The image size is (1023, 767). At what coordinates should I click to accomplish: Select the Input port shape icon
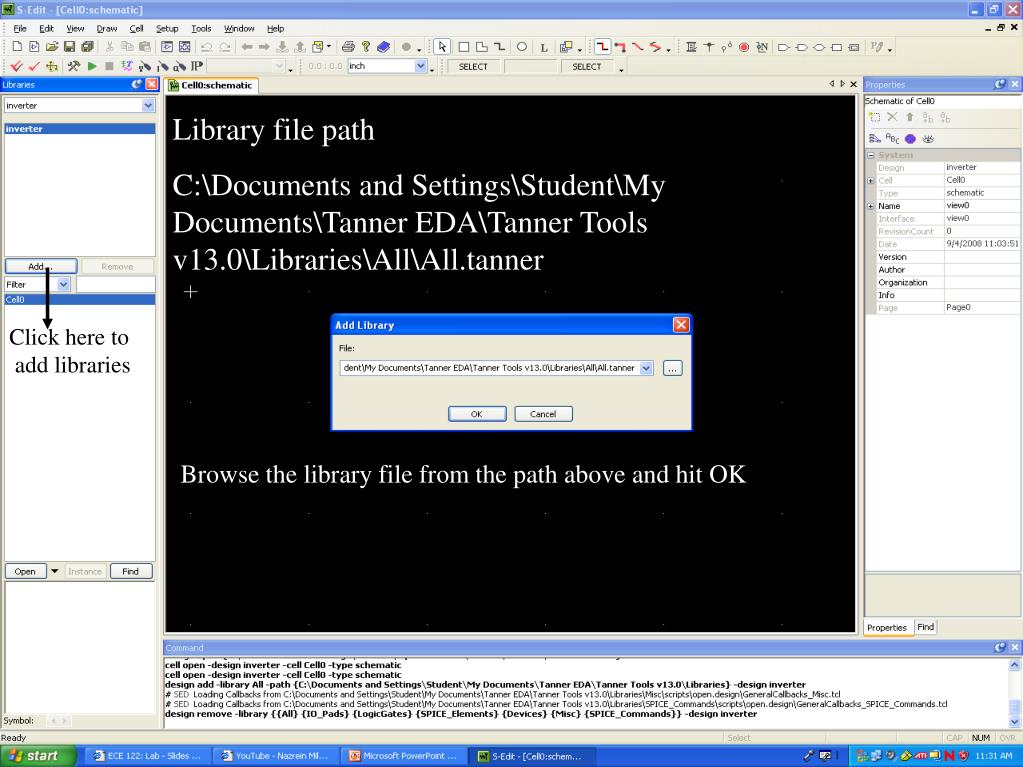point(784,47)
